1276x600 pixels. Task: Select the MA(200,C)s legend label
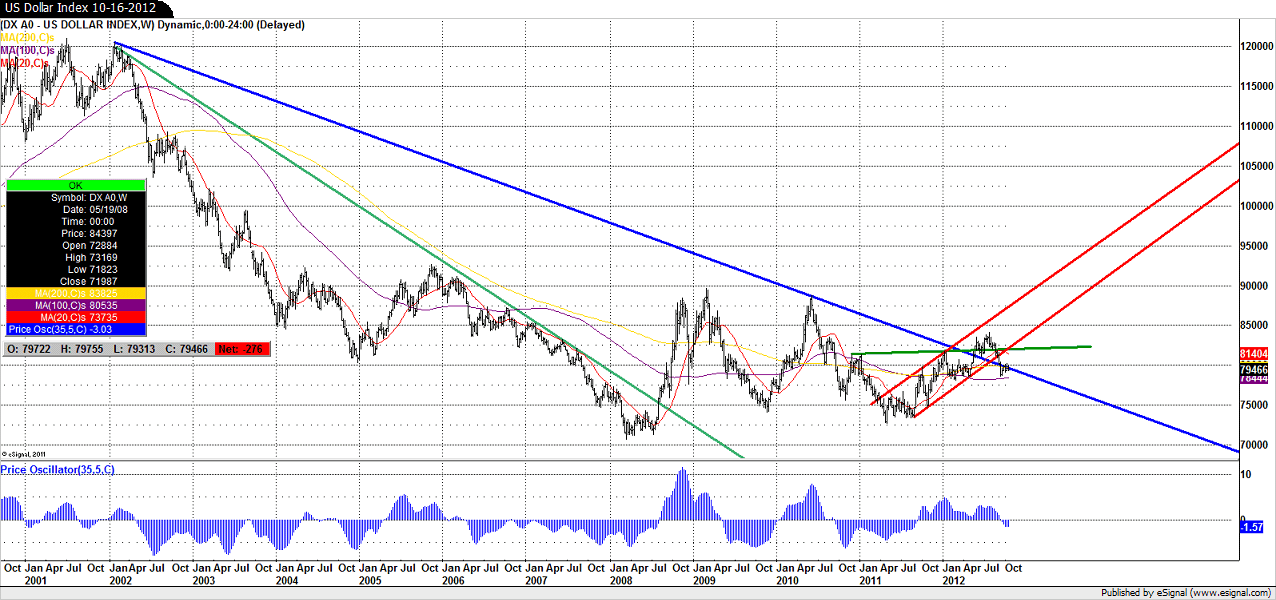pyautogui.click(x=27, y=37)
